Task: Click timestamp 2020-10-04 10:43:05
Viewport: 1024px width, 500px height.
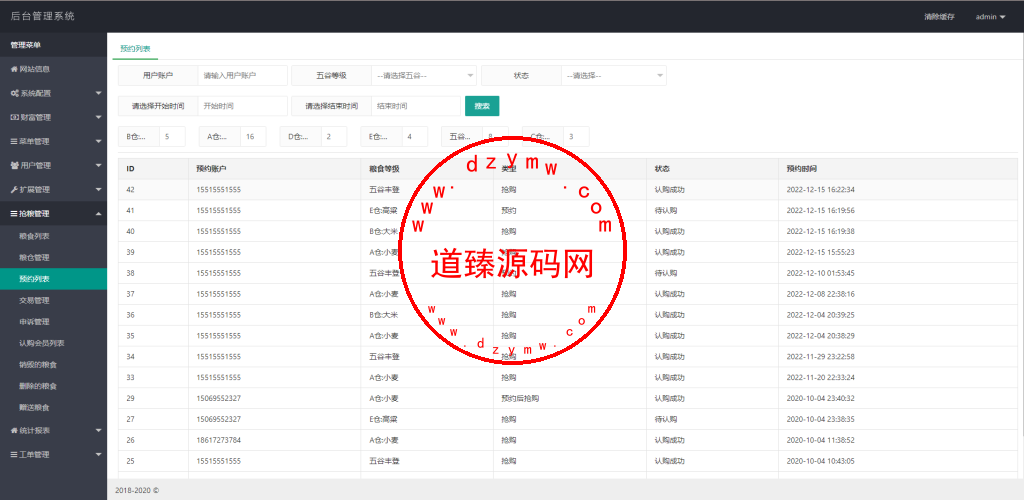Action: click(x=820, y=461)
